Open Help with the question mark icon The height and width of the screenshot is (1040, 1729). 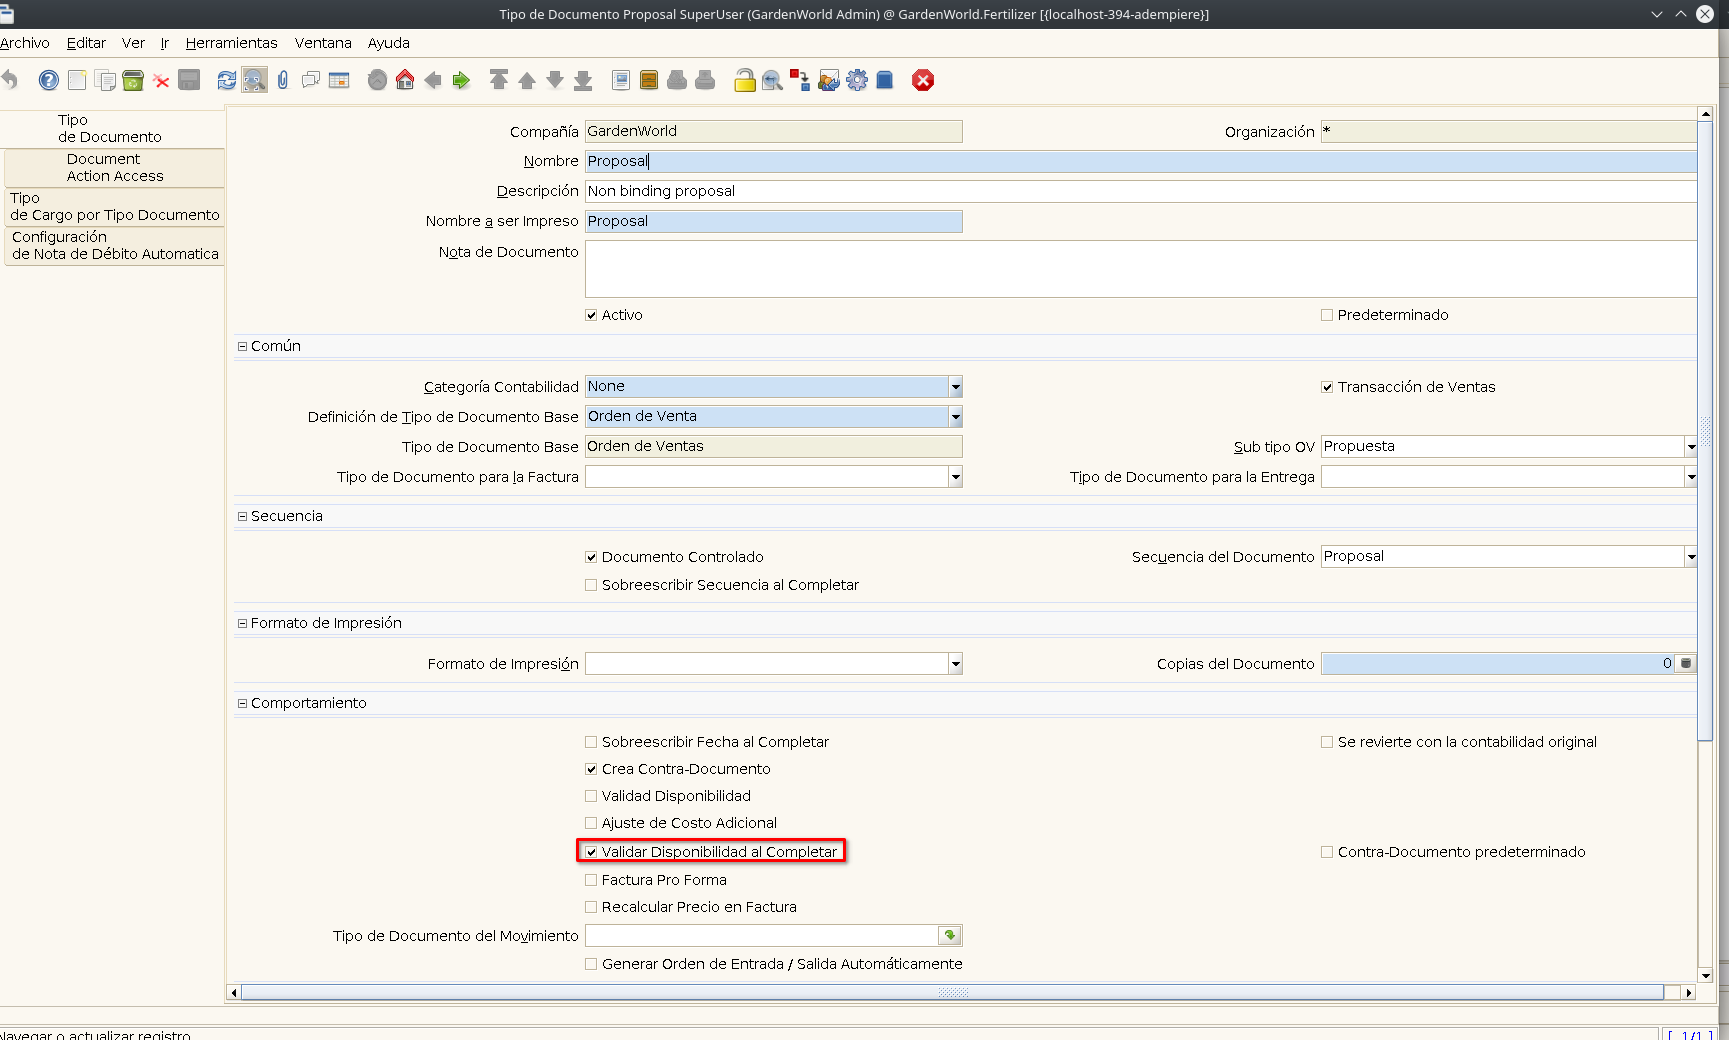coord(48,80)
